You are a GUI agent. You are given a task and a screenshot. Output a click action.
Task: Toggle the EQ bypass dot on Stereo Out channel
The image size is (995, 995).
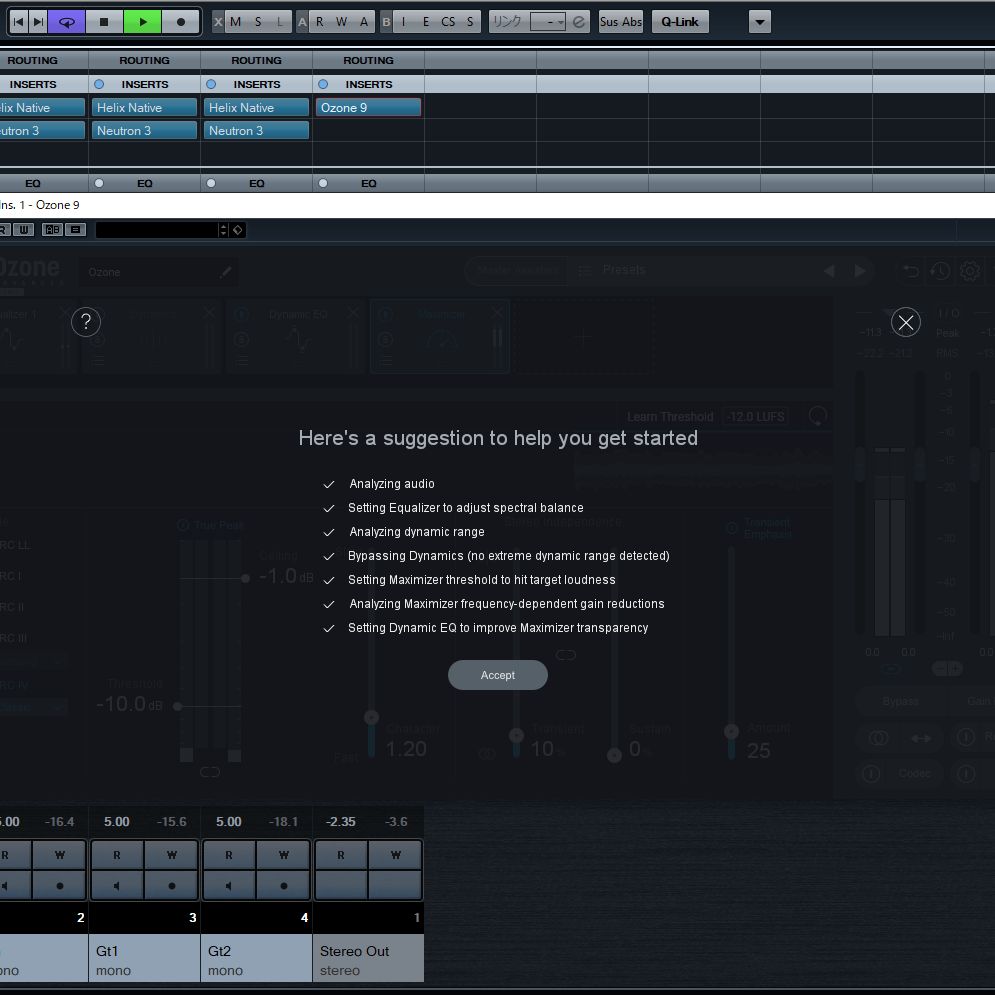[323, 183]
